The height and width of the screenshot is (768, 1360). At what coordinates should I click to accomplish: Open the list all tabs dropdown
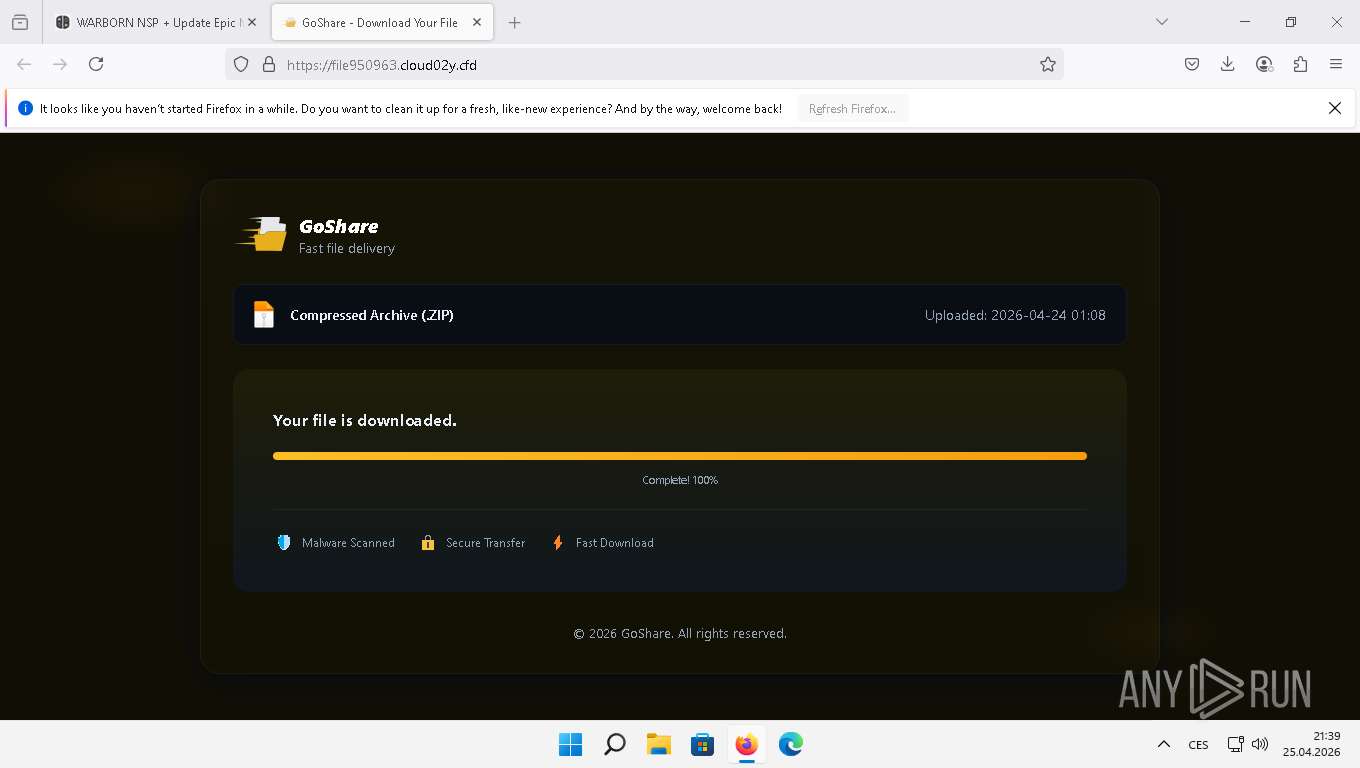(1161, 22)
